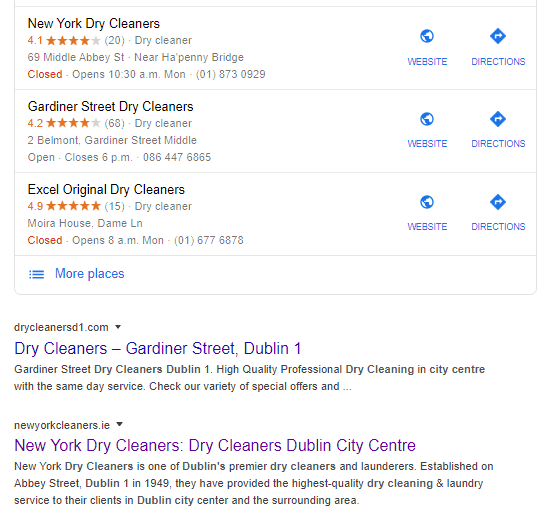Expand the drycleanersd1.com dropdown arrow
The image size is (546, 515).
[x=118, y=327]
